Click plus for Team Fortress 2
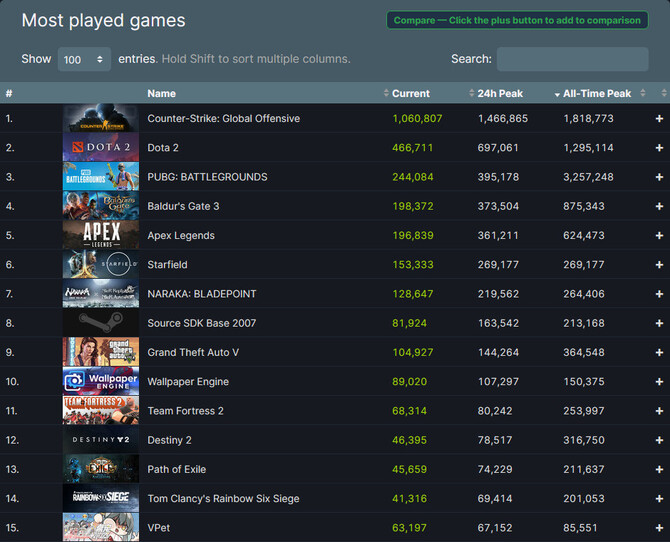The image size is (670, 542). coord(659,411)
